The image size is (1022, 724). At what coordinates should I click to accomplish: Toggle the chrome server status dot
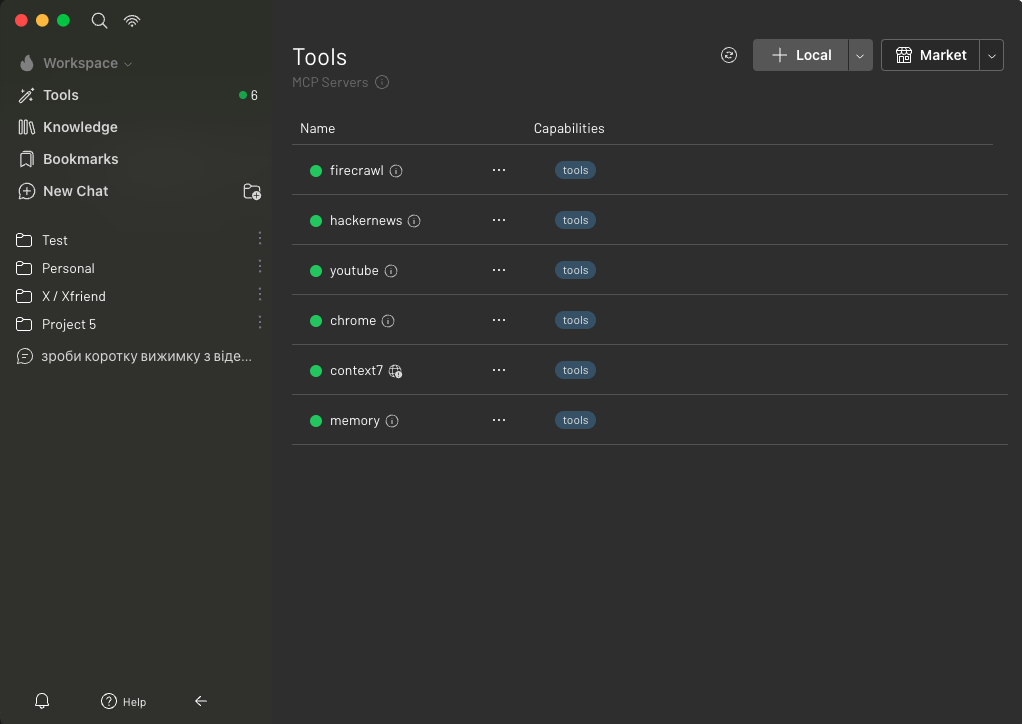click(316, 321)
